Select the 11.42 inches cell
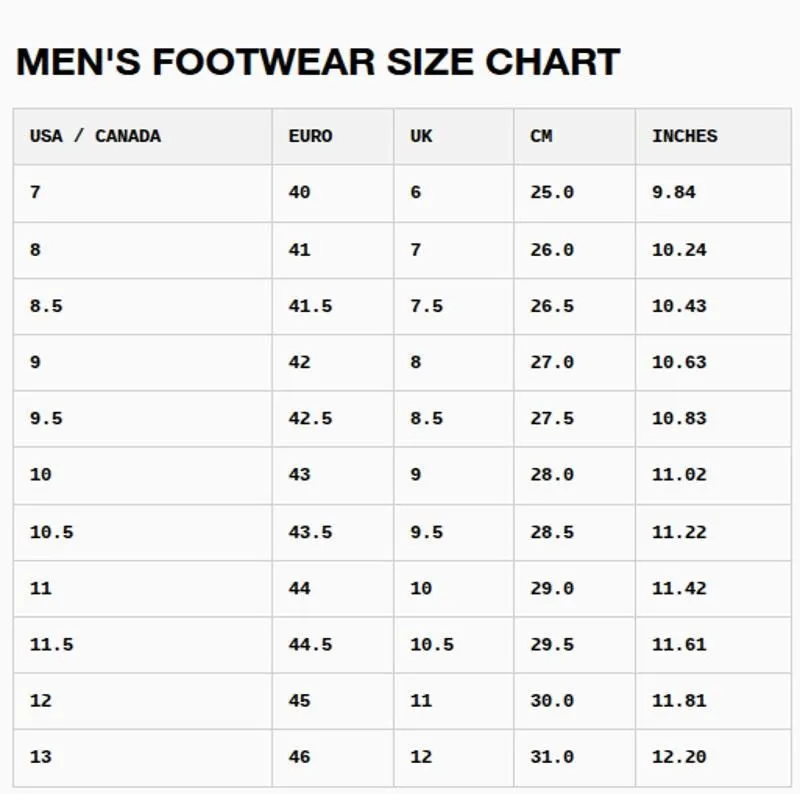This screenshot has width=800, height=794. coord(713,589)
